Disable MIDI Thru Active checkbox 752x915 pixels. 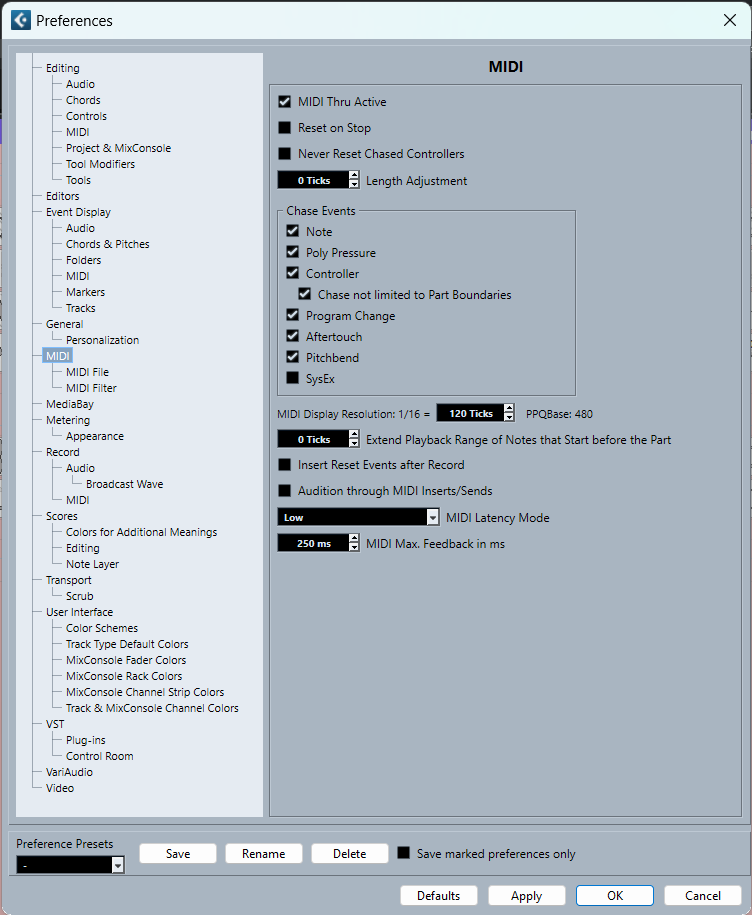point(285,102)
